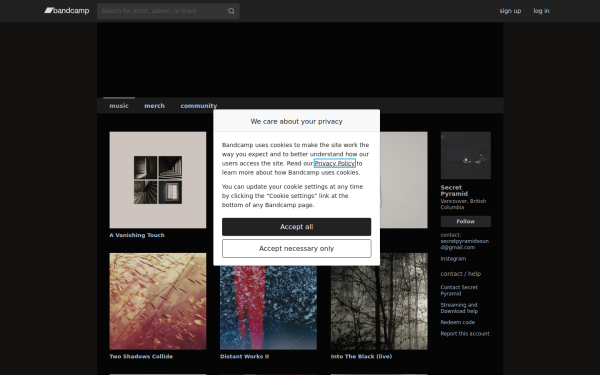This screenshot has height=375, width=600.
Task: Switch to the community tab
Action: (x=199, y=106)
